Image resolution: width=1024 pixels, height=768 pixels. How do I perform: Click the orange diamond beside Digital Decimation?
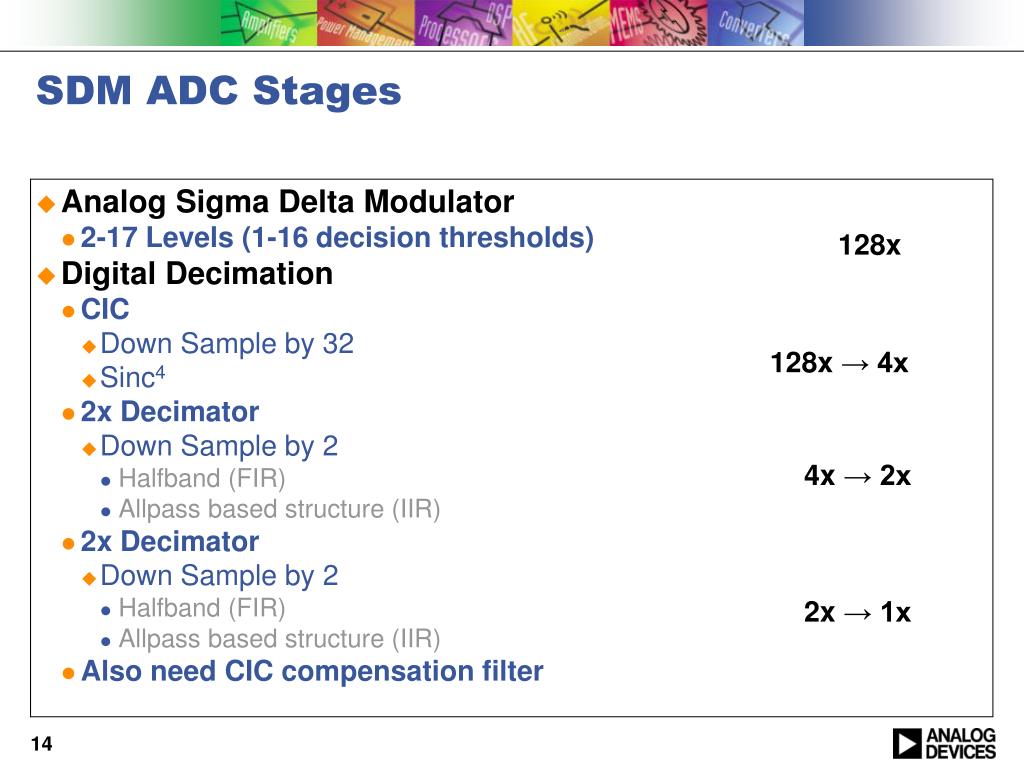(46, 276)
